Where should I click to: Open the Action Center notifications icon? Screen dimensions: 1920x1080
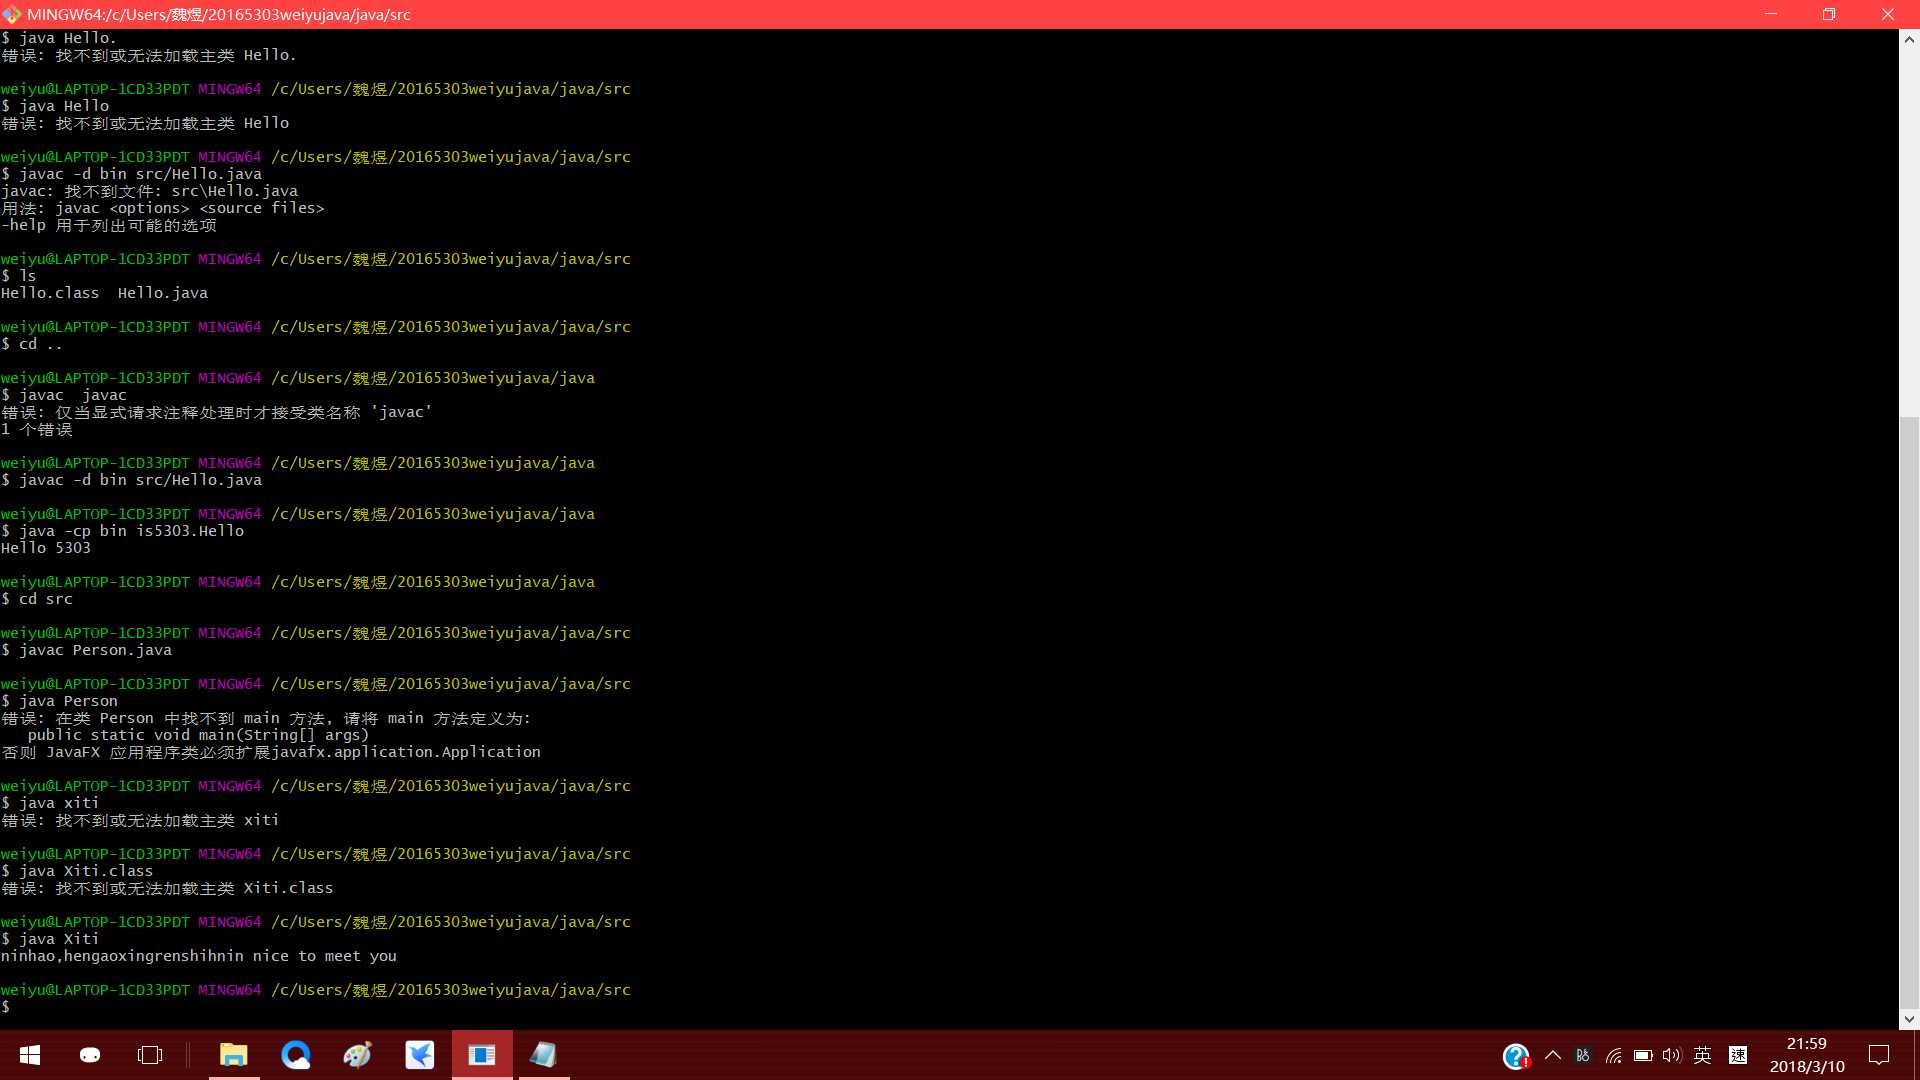pyautogui.click(x=1879, y=1055)
